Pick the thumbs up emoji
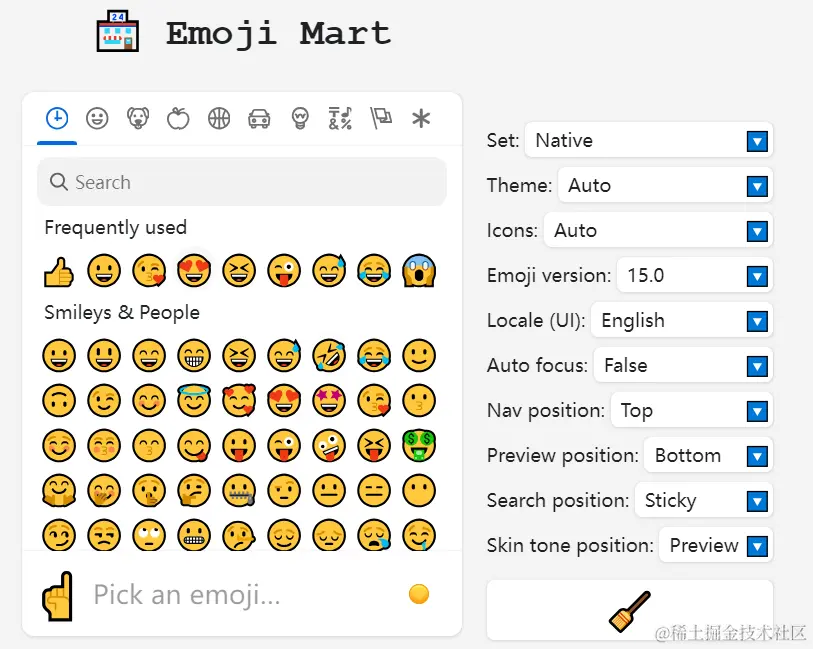813x649 pixels. pos(59,271)
